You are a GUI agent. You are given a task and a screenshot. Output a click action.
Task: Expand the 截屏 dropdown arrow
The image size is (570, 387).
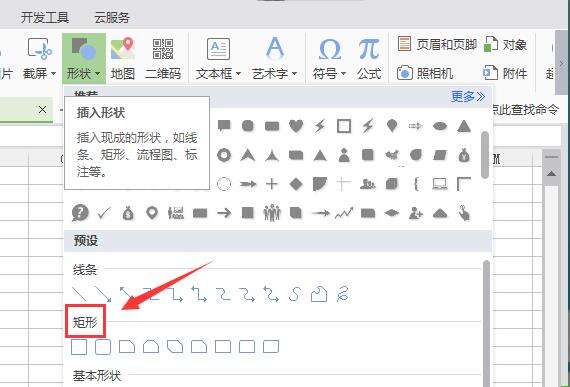[x=53, y=74]
